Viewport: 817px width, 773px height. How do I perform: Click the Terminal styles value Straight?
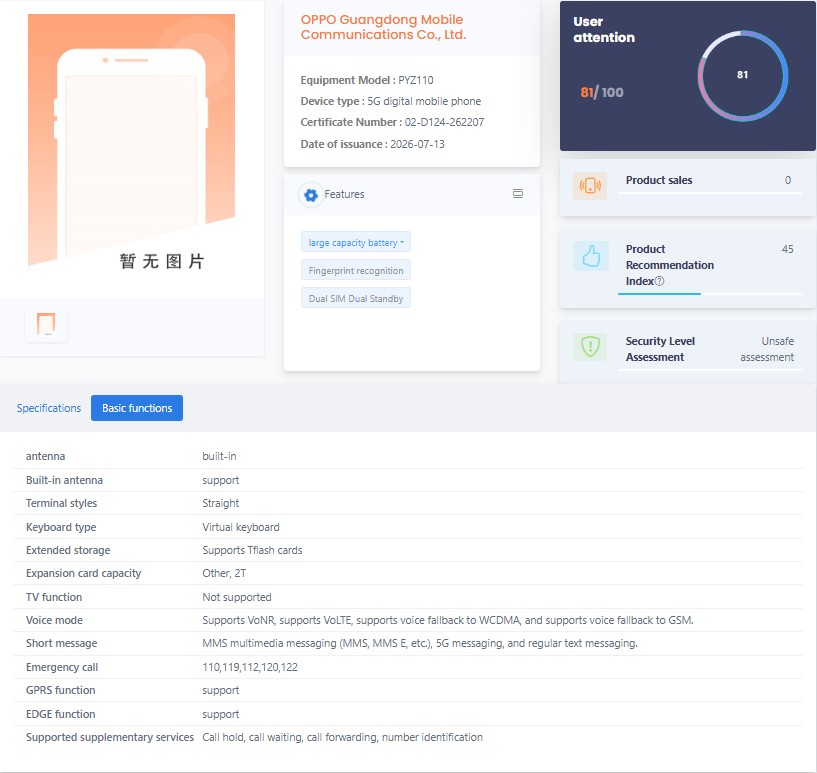pyautogui.click(x=220, y=503)
